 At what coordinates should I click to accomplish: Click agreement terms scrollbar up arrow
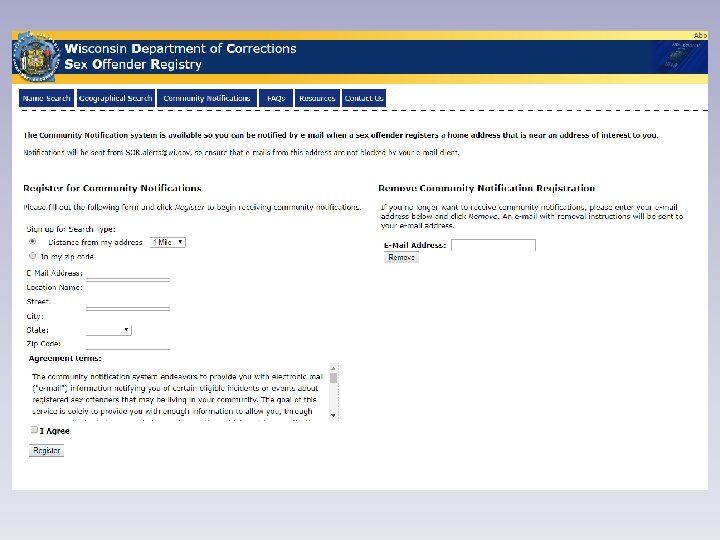334,368
